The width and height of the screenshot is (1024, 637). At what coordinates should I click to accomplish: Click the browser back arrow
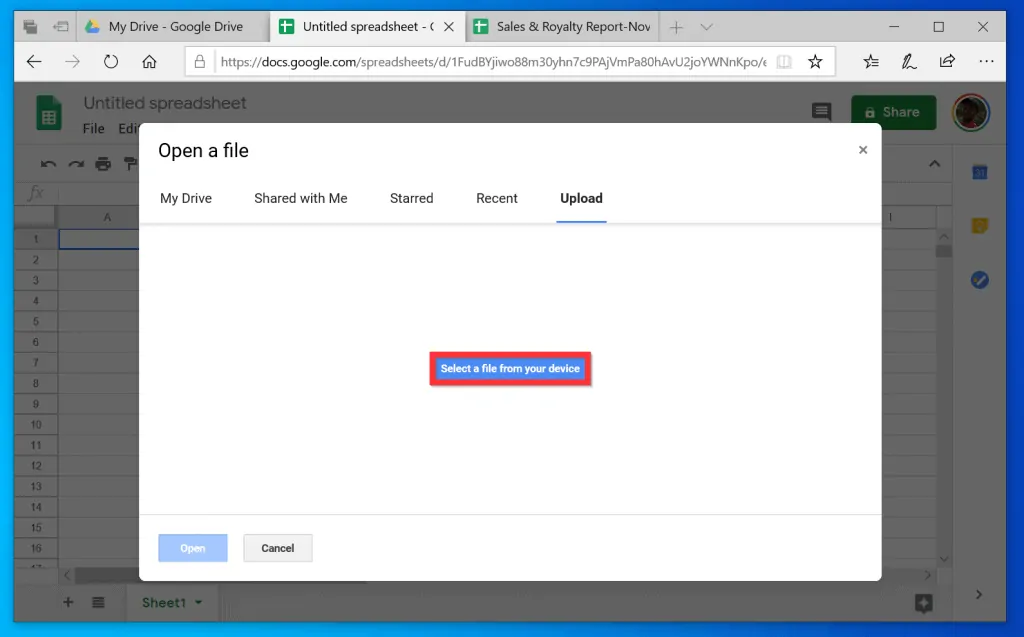(34, 62)
